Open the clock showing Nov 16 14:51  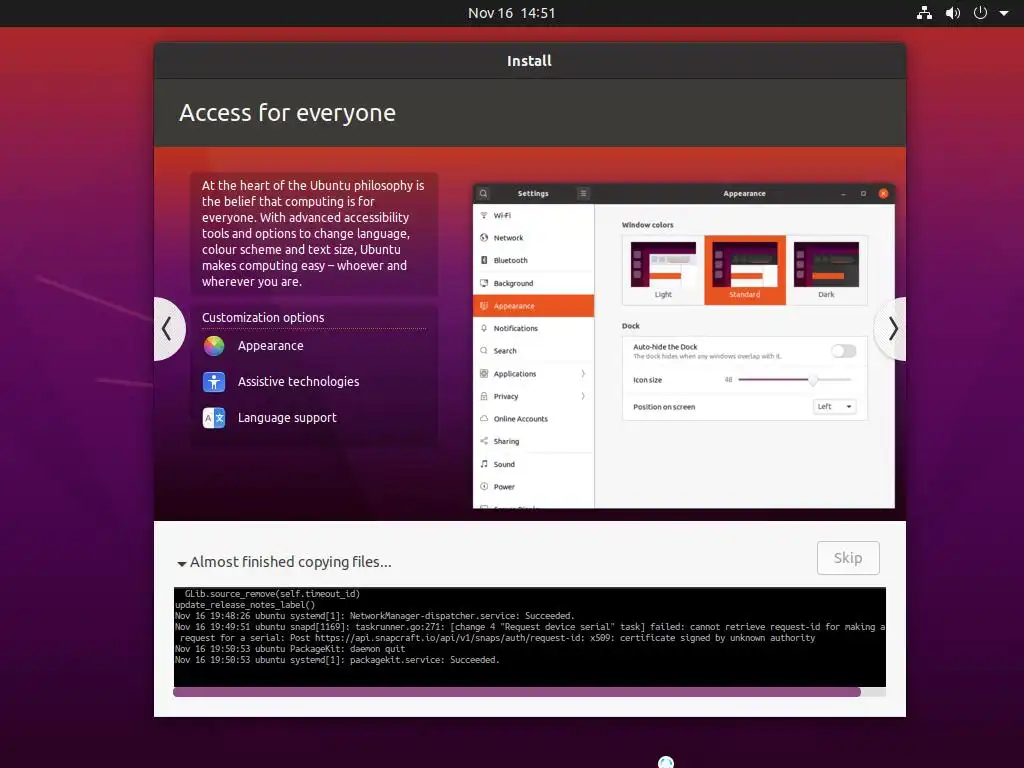(x=511, y=13)
